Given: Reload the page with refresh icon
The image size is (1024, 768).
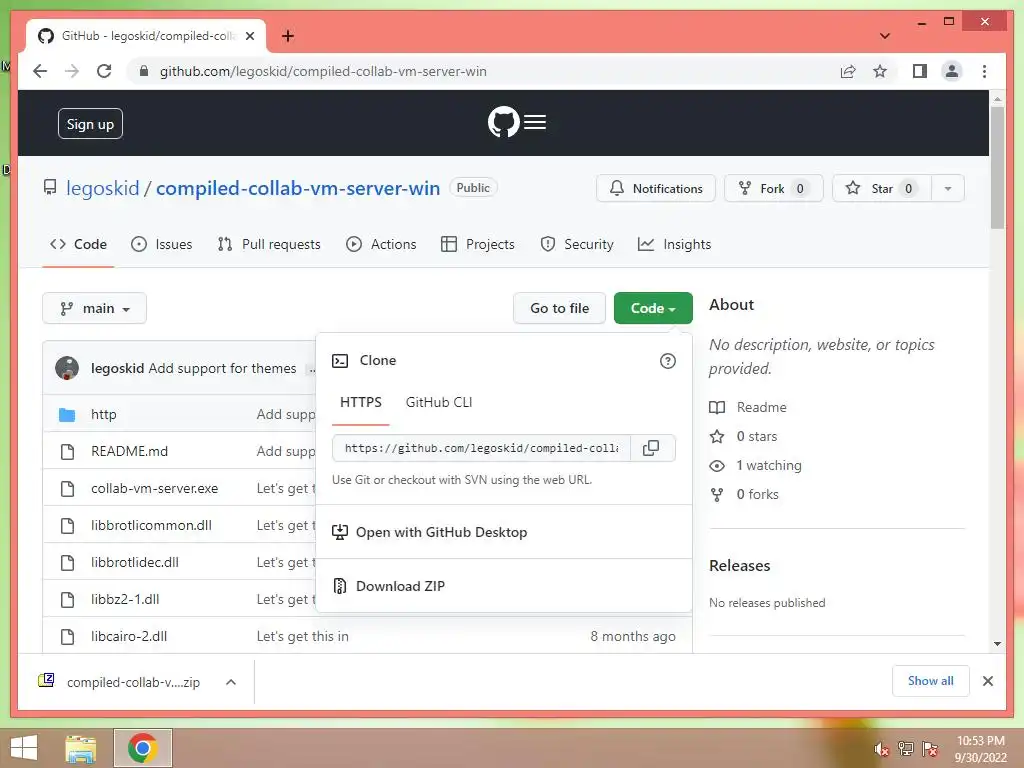Looking at the screenshot, I should tap(104, 71).
